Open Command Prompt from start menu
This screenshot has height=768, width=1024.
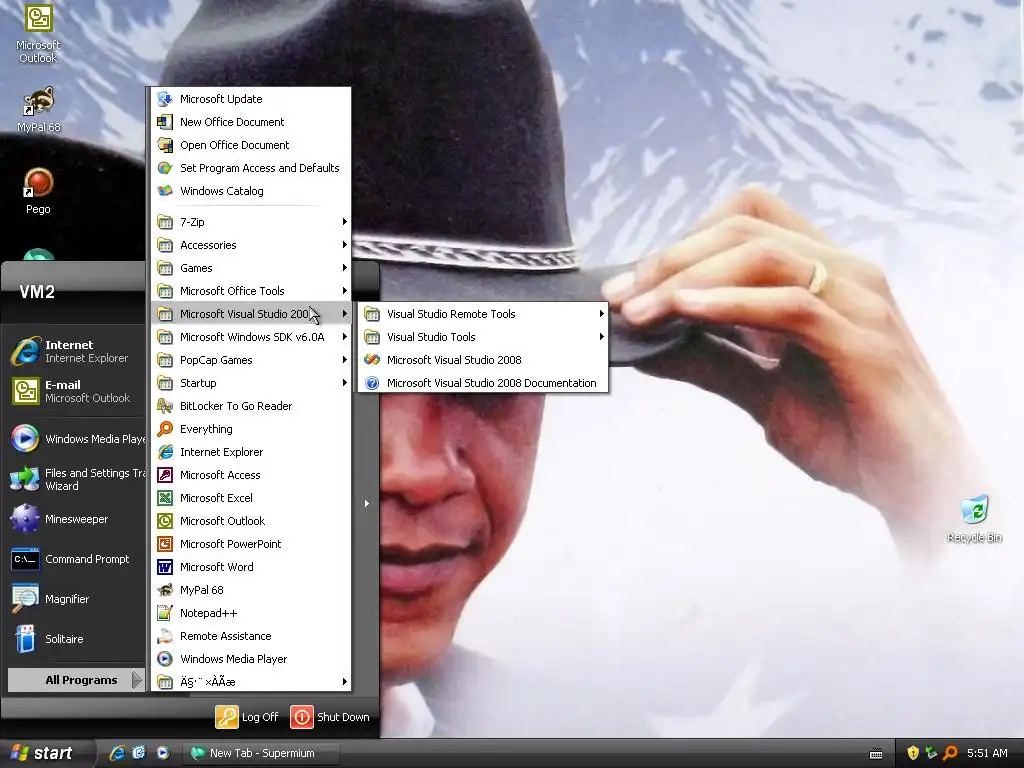[x=75, y=559]
